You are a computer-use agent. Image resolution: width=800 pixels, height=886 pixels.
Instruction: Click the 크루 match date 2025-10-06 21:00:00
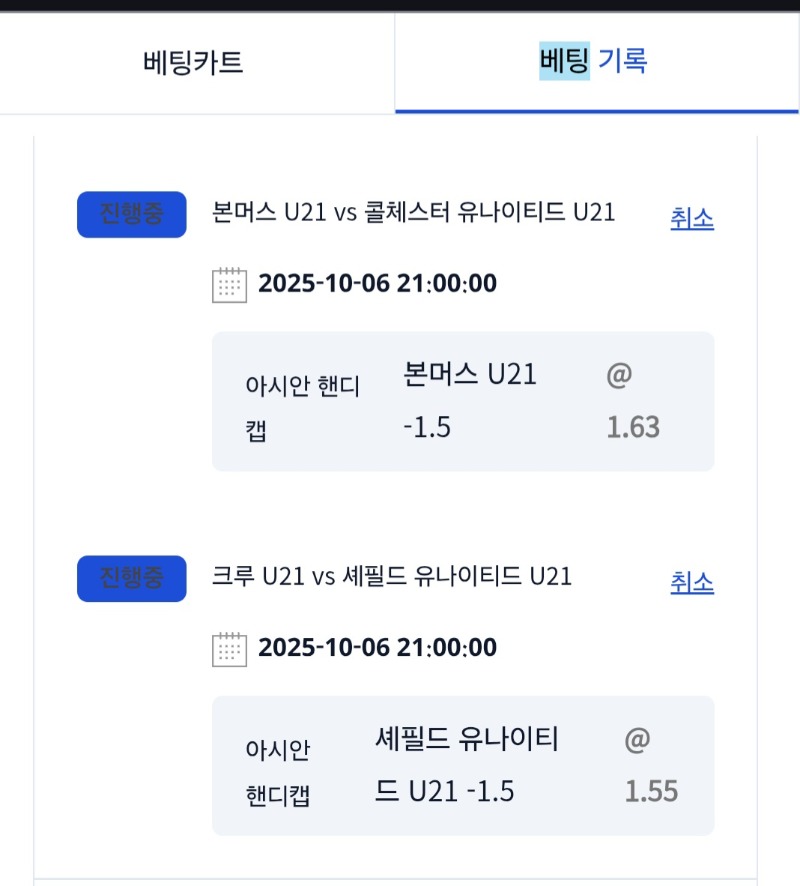(377, 648)
